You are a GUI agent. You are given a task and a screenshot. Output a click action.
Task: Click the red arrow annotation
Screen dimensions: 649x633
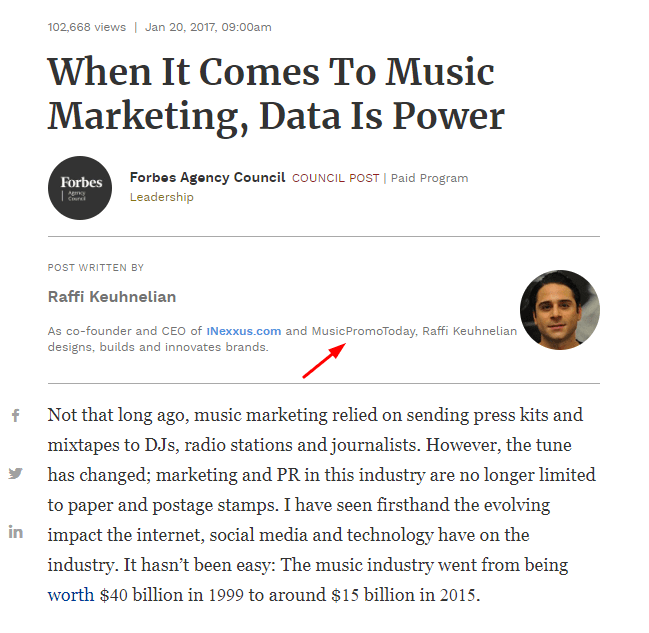click(x=324, y=360)
